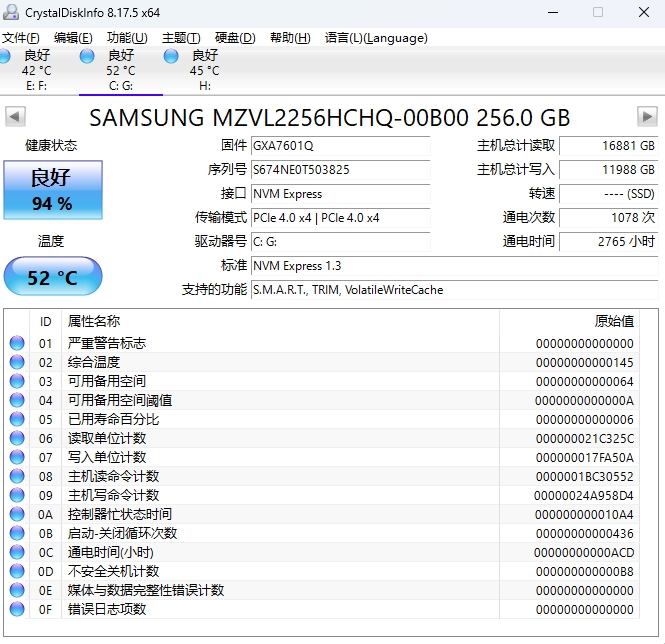Click the status orb for attribute 0C

[17, 552]
